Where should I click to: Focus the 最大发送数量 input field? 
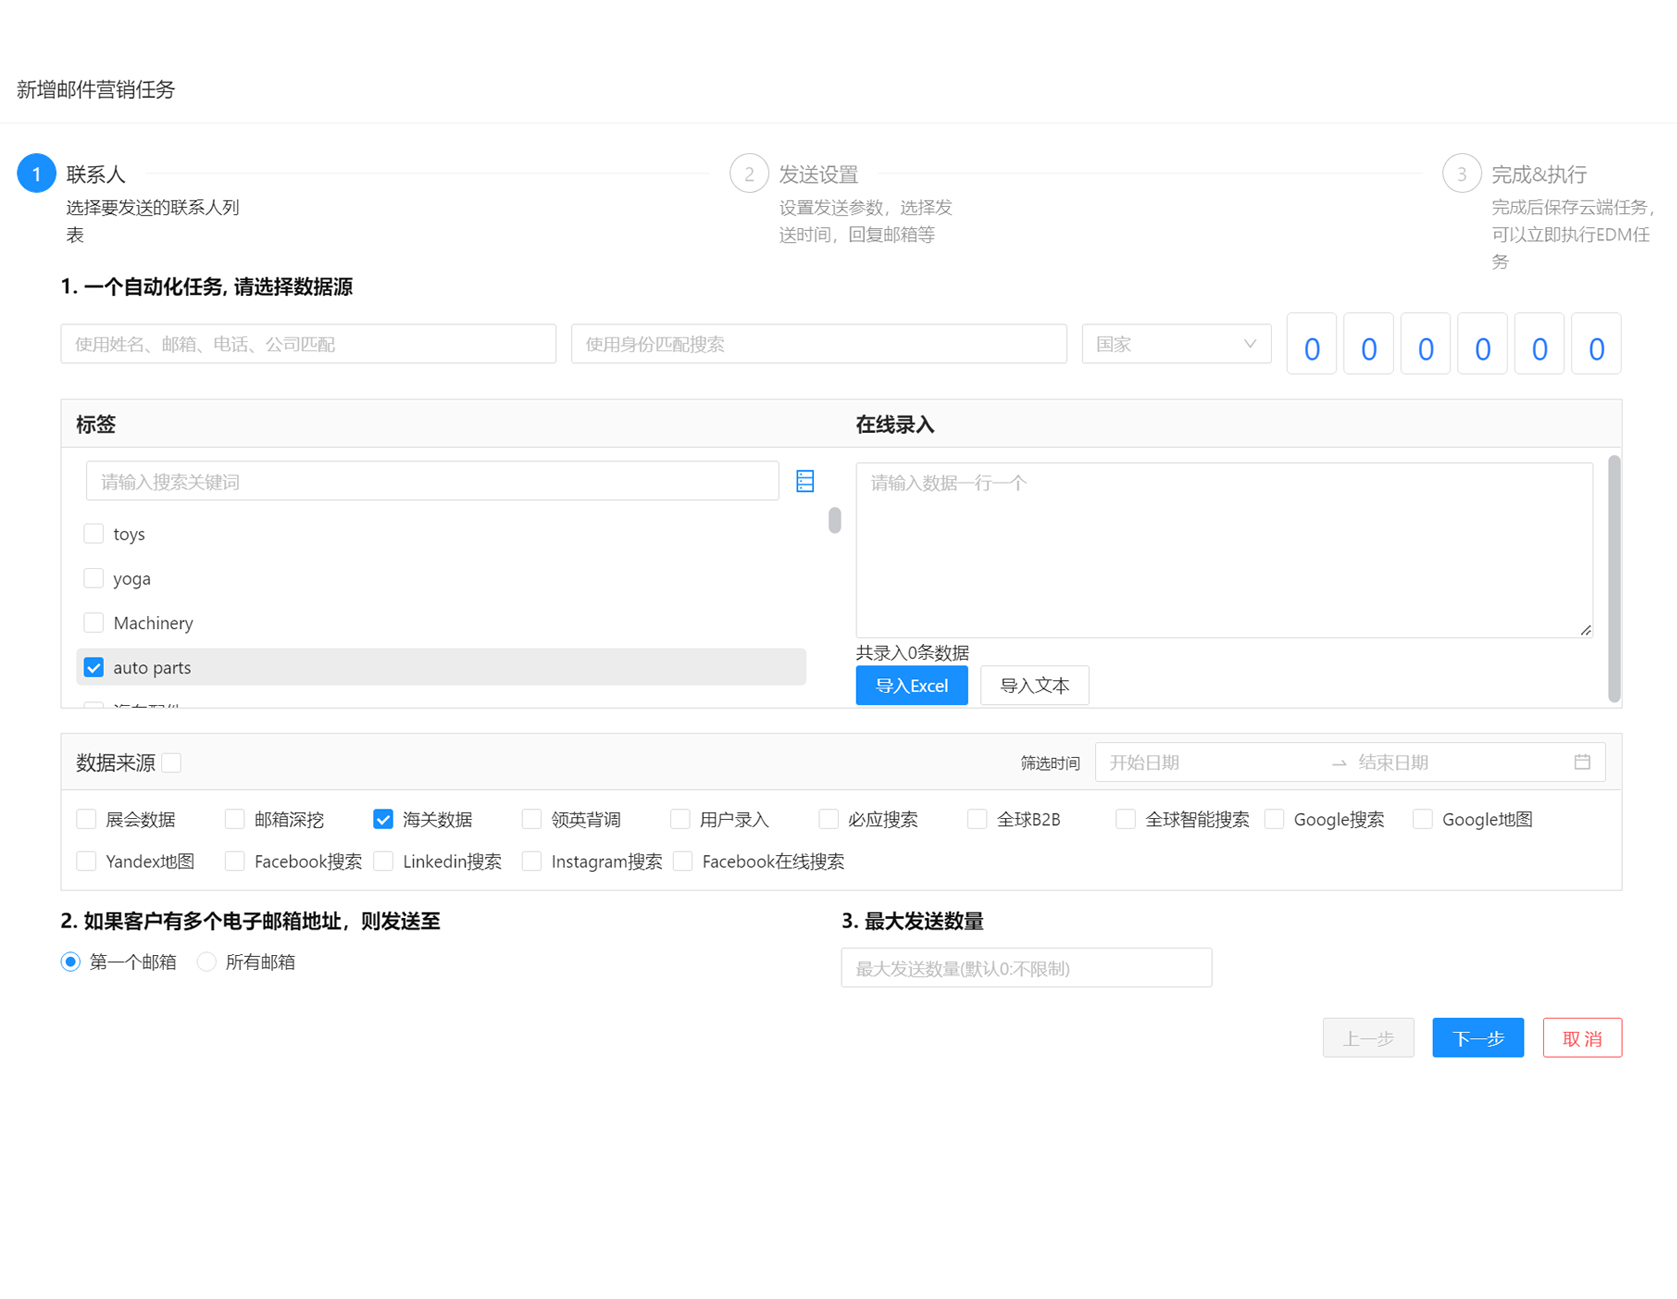1026,968
